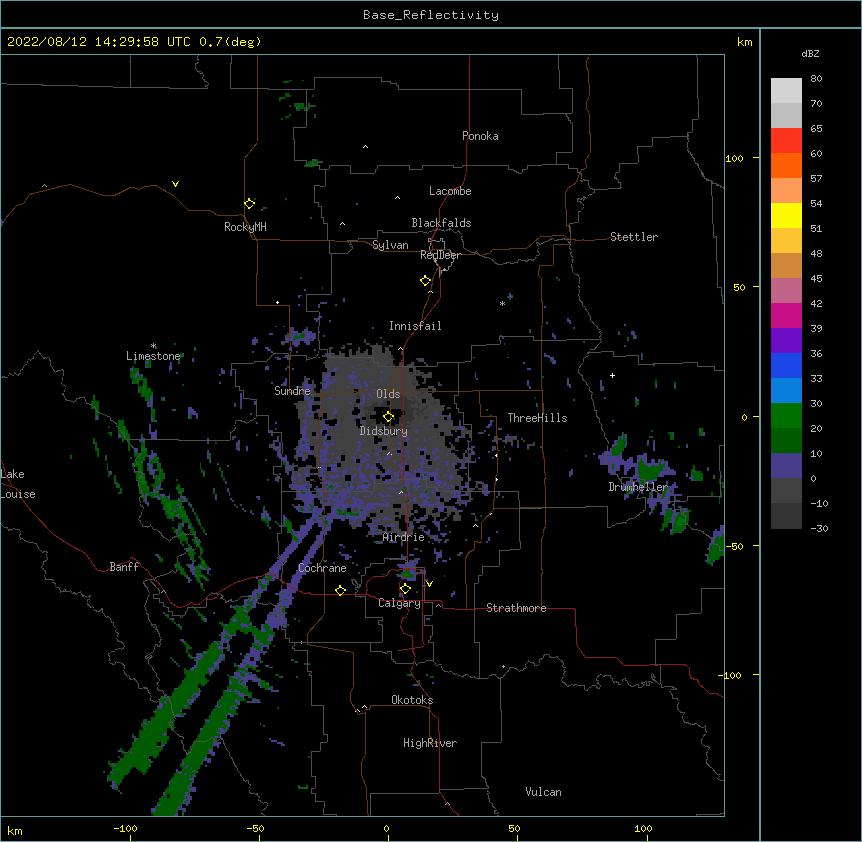Click the Innisfail label
862x842 pixels.
coord(415,326)
